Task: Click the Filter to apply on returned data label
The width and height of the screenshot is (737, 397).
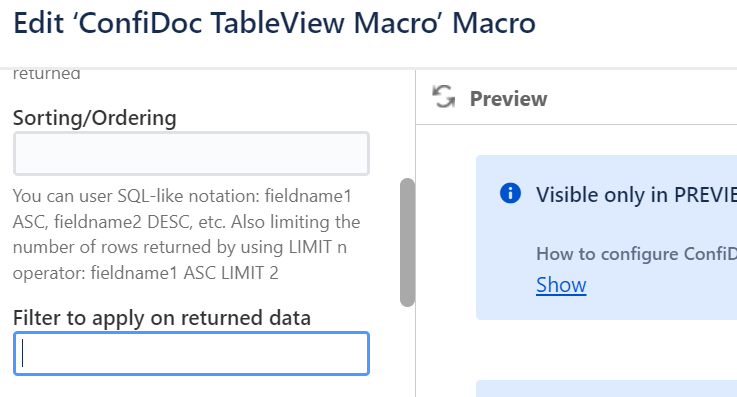Action: click(x=162, y=318)
